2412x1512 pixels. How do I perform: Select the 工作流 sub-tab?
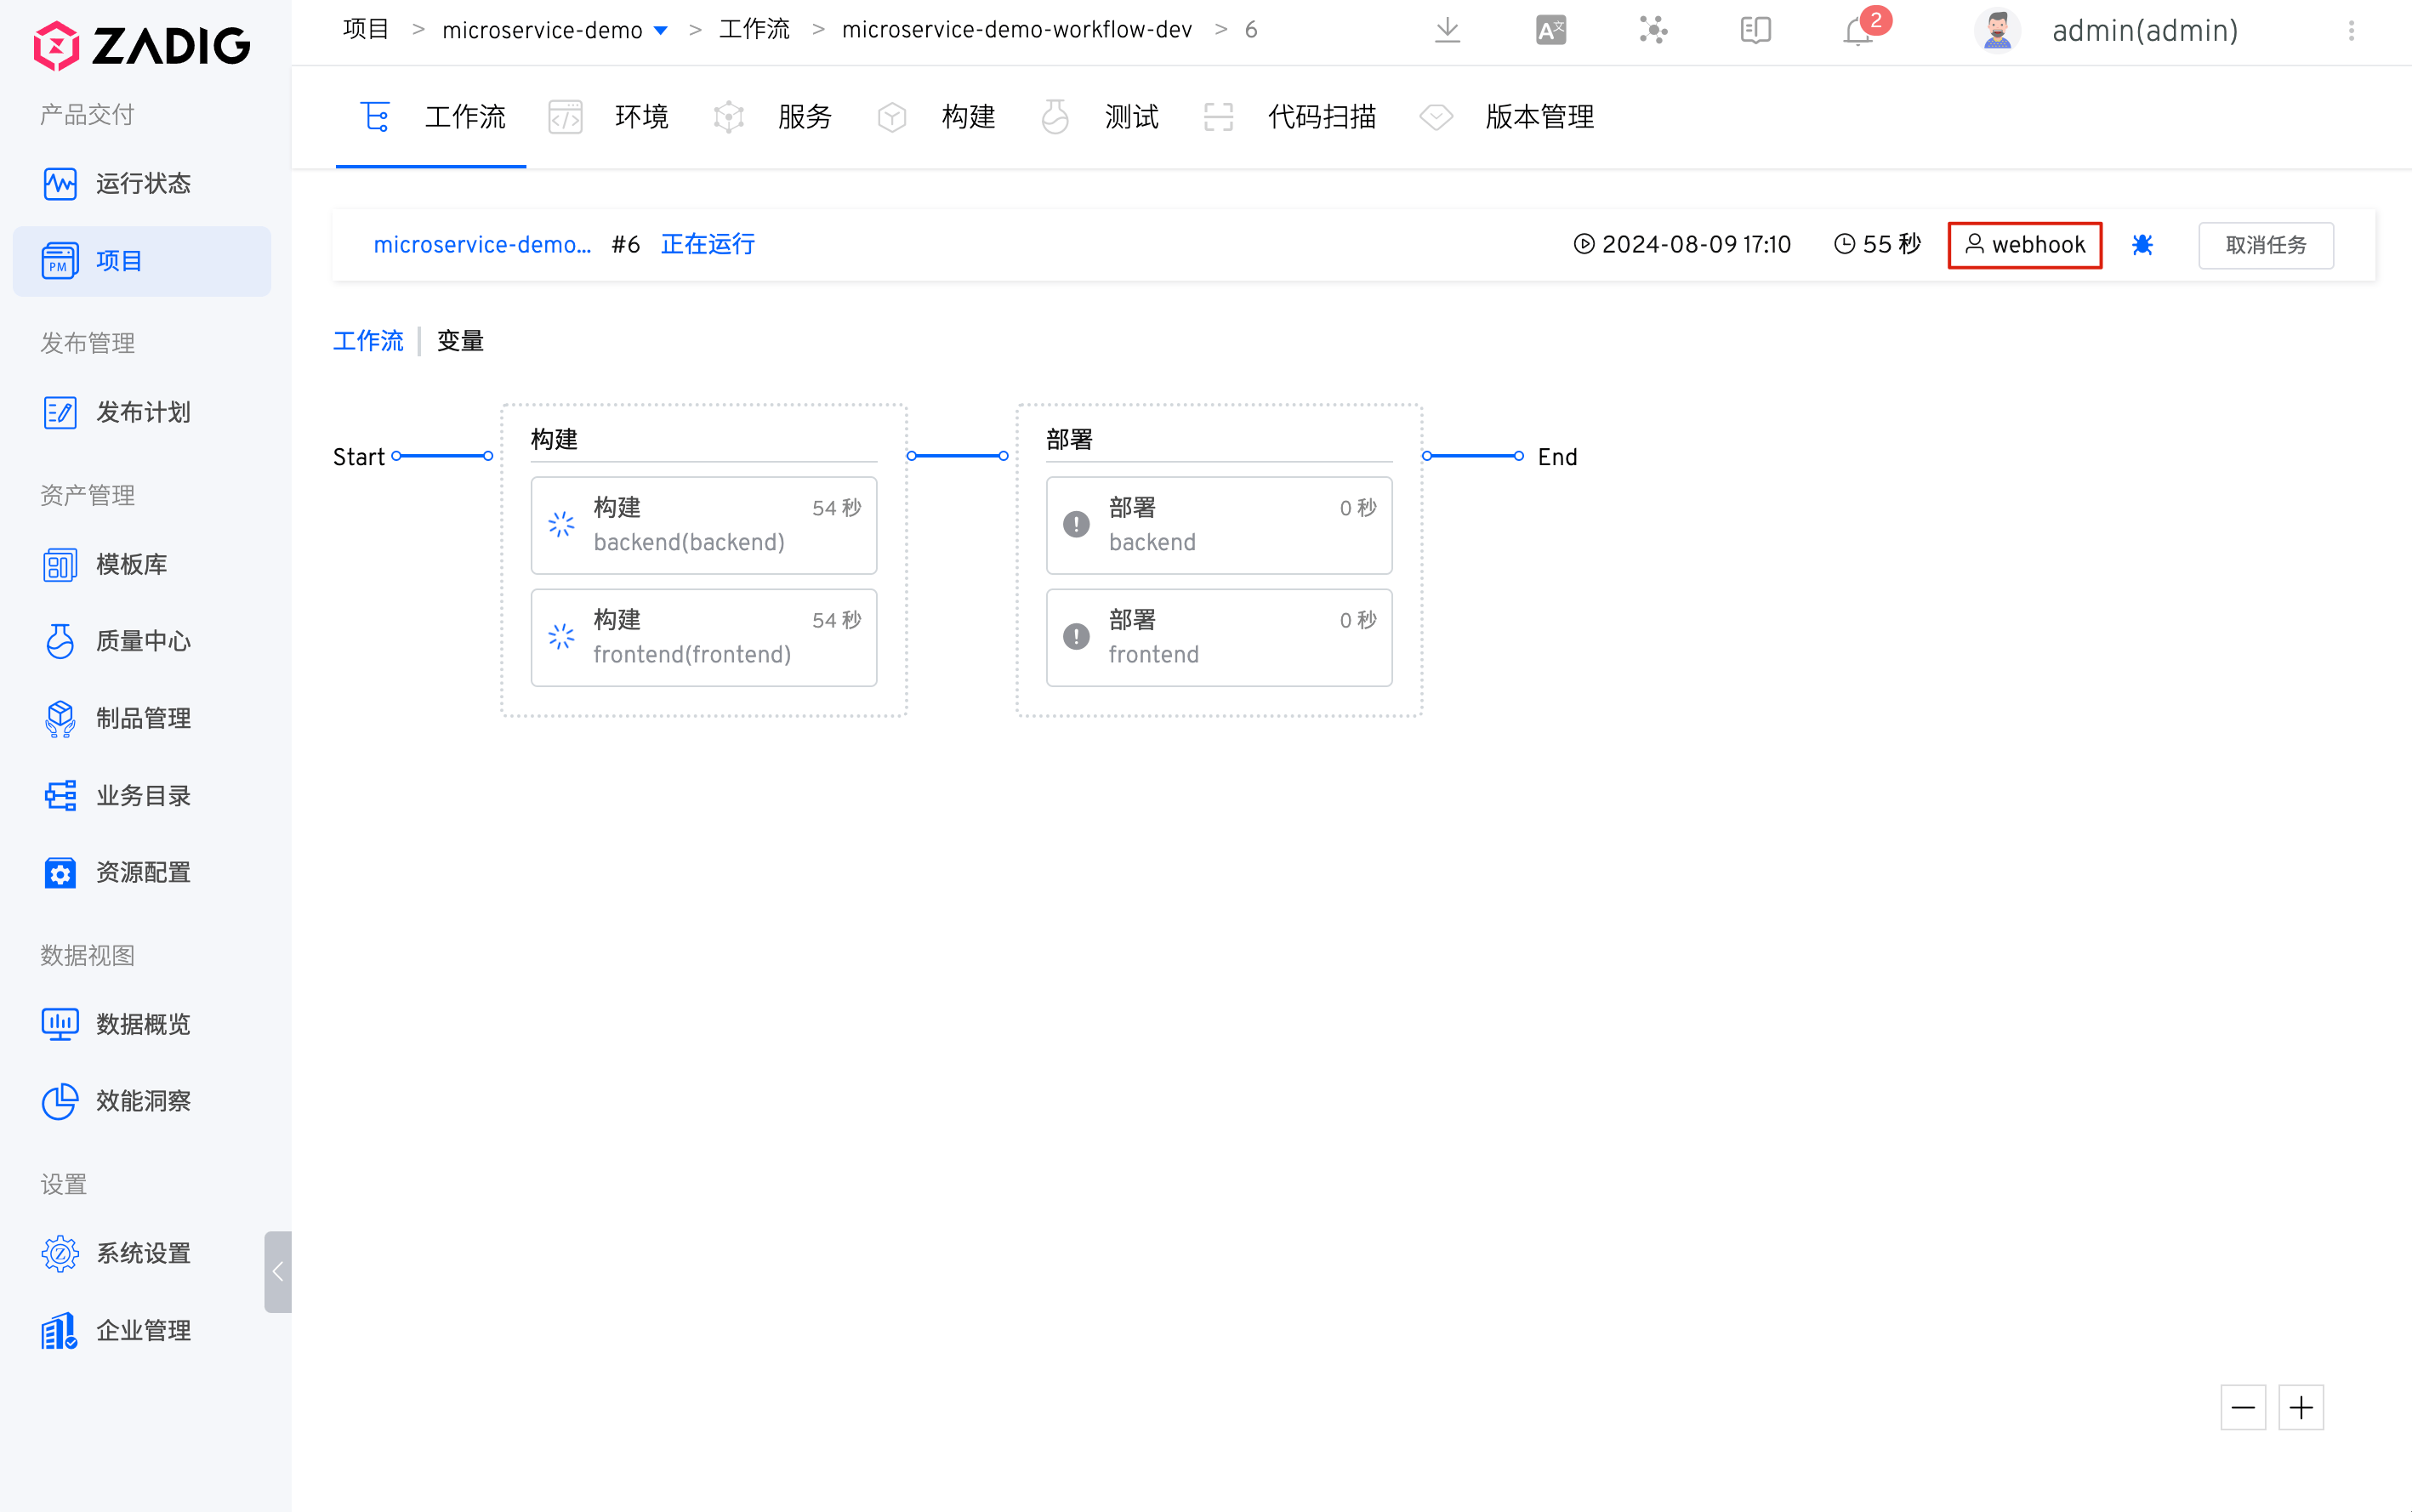[x=368, y=341]
